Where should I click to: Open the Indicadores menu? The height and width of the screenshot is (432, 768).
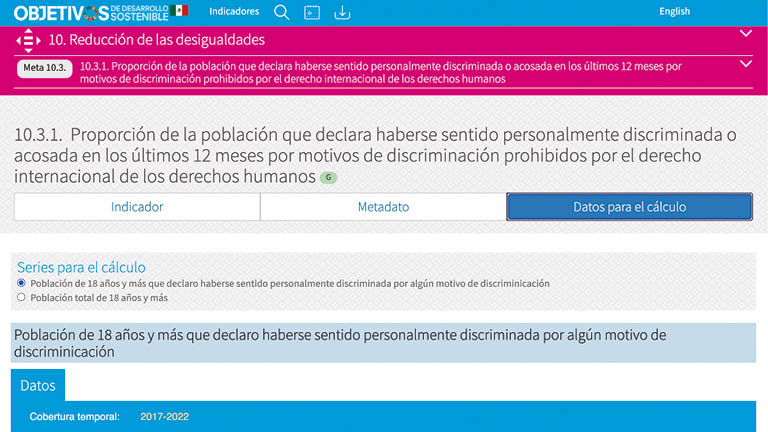234,12
